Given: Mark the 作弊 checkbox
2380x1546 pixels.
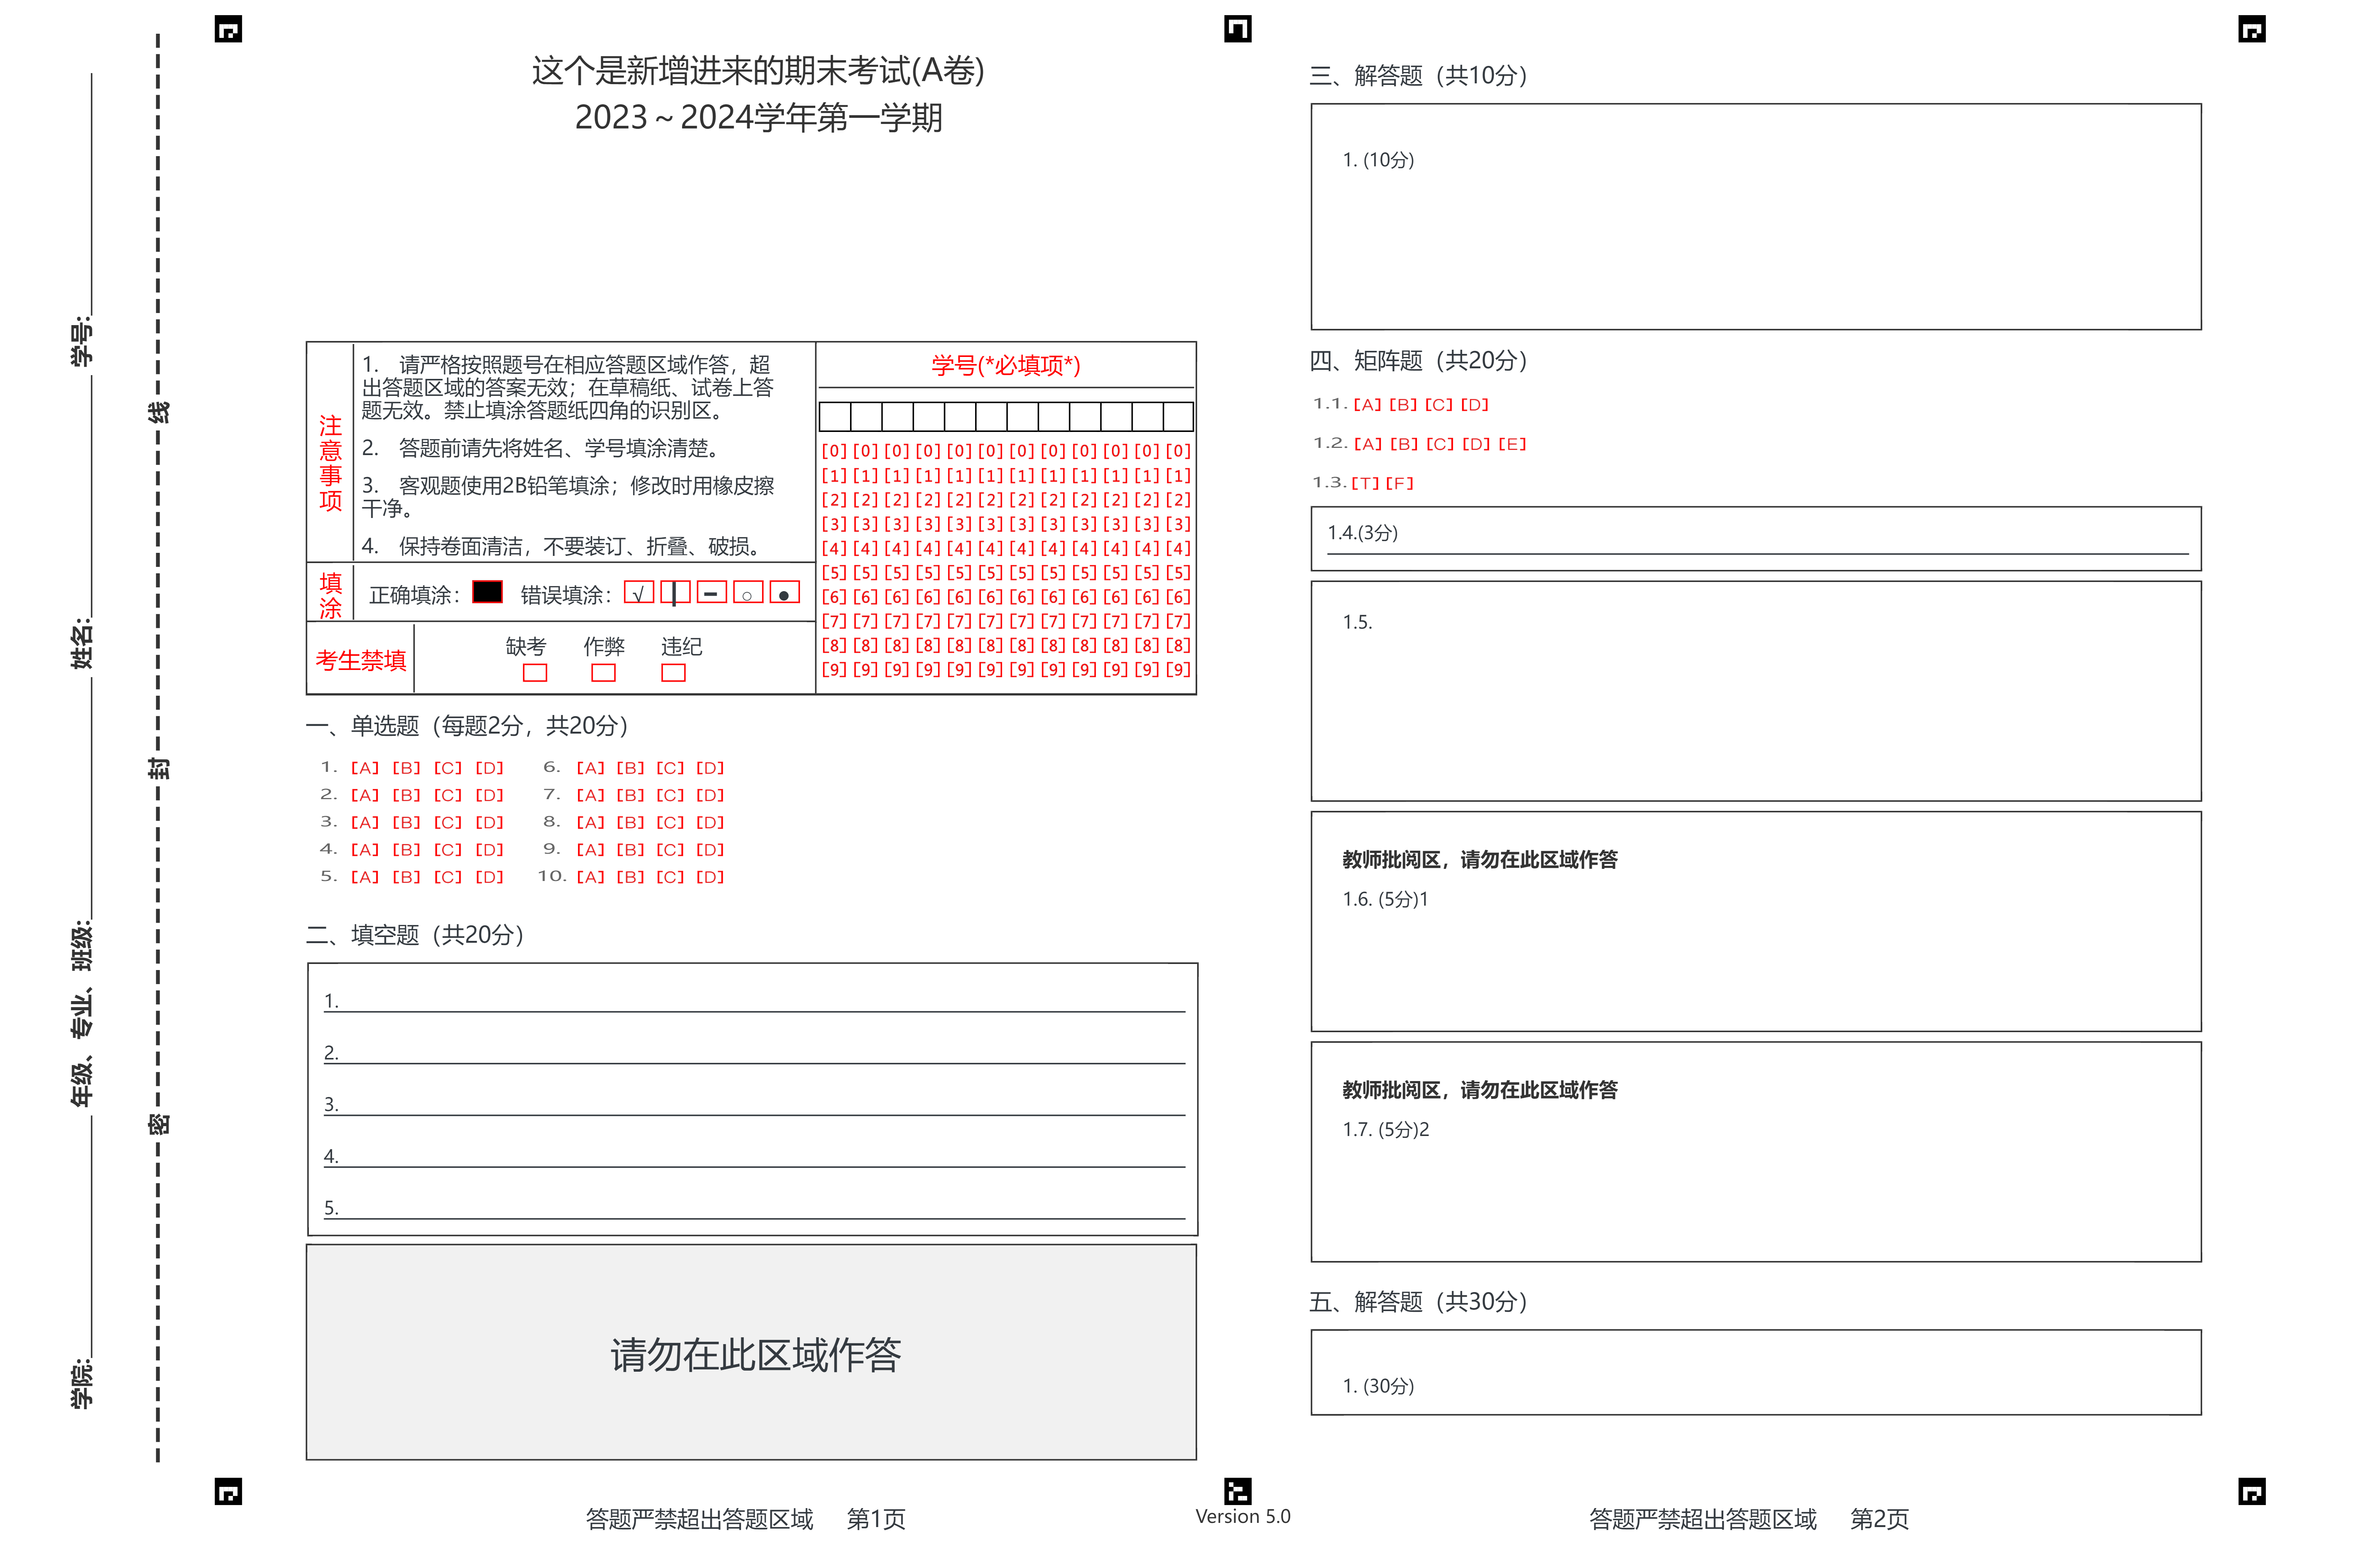Looking at the screenshot, I should coord(603,673).
